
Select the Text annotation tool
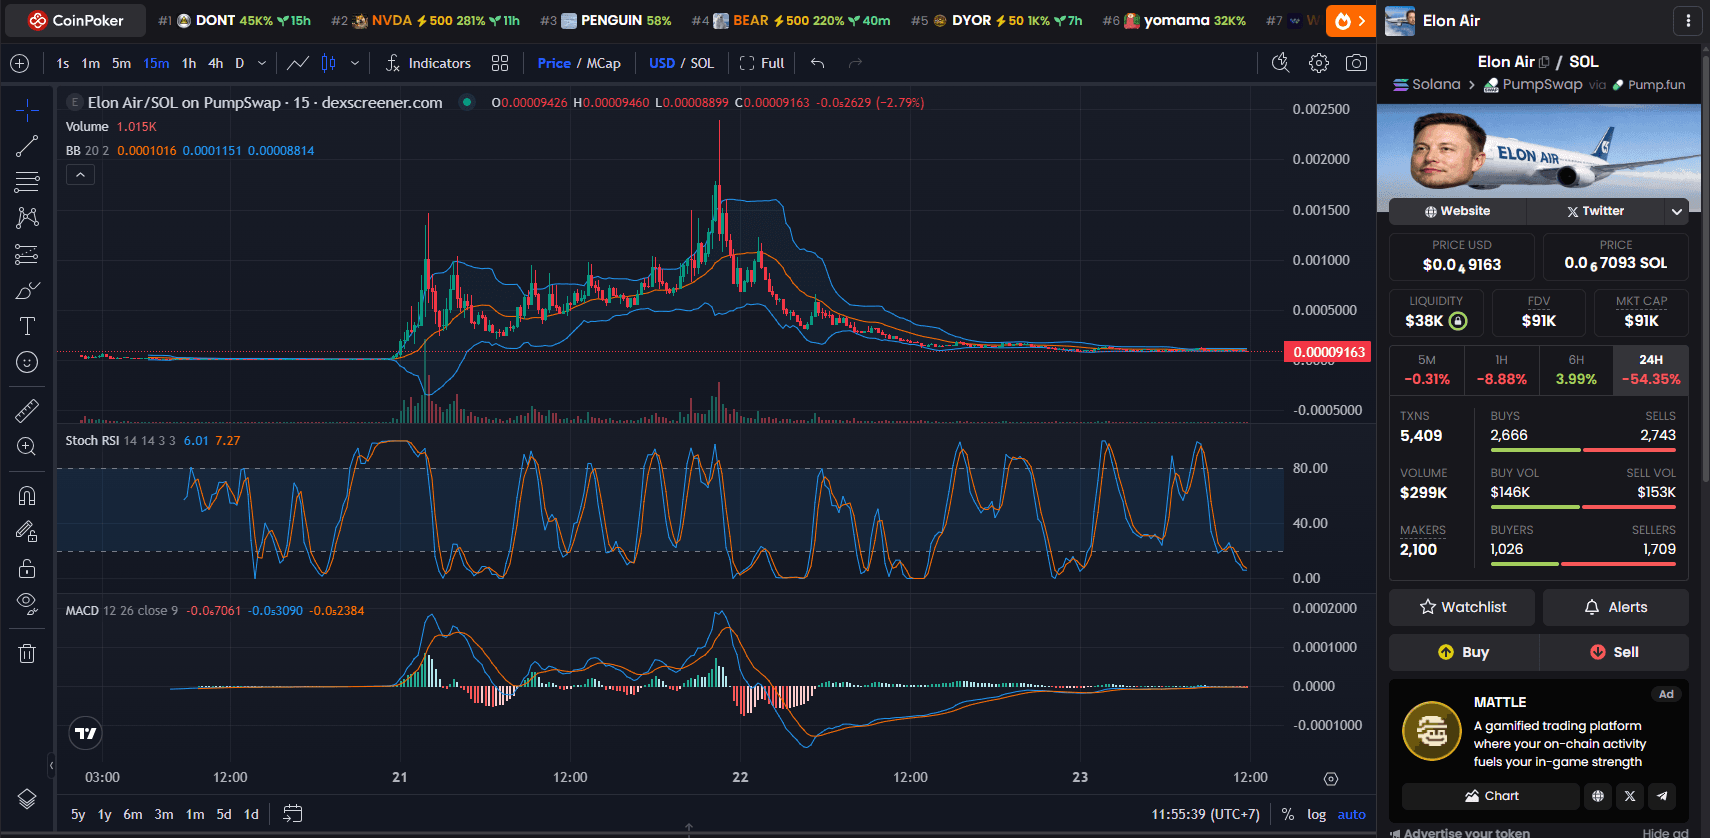(27, 326)
